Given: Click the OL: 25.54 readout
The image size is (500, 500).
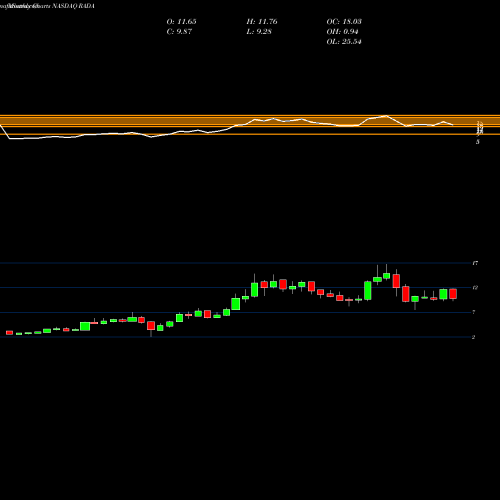Looking at the screenshot, I should 344,42.
